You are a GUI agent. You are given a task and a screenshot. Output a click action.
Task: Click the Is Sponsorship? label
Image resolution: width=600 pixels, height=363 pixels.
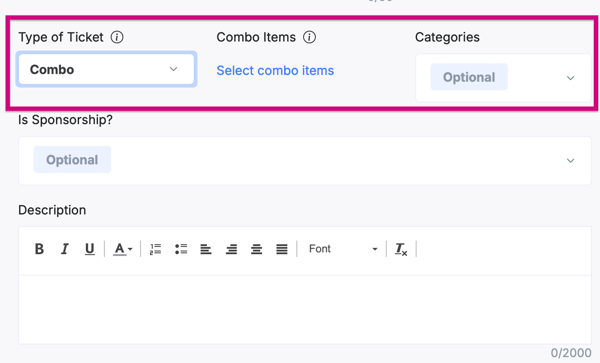(65, 120)
